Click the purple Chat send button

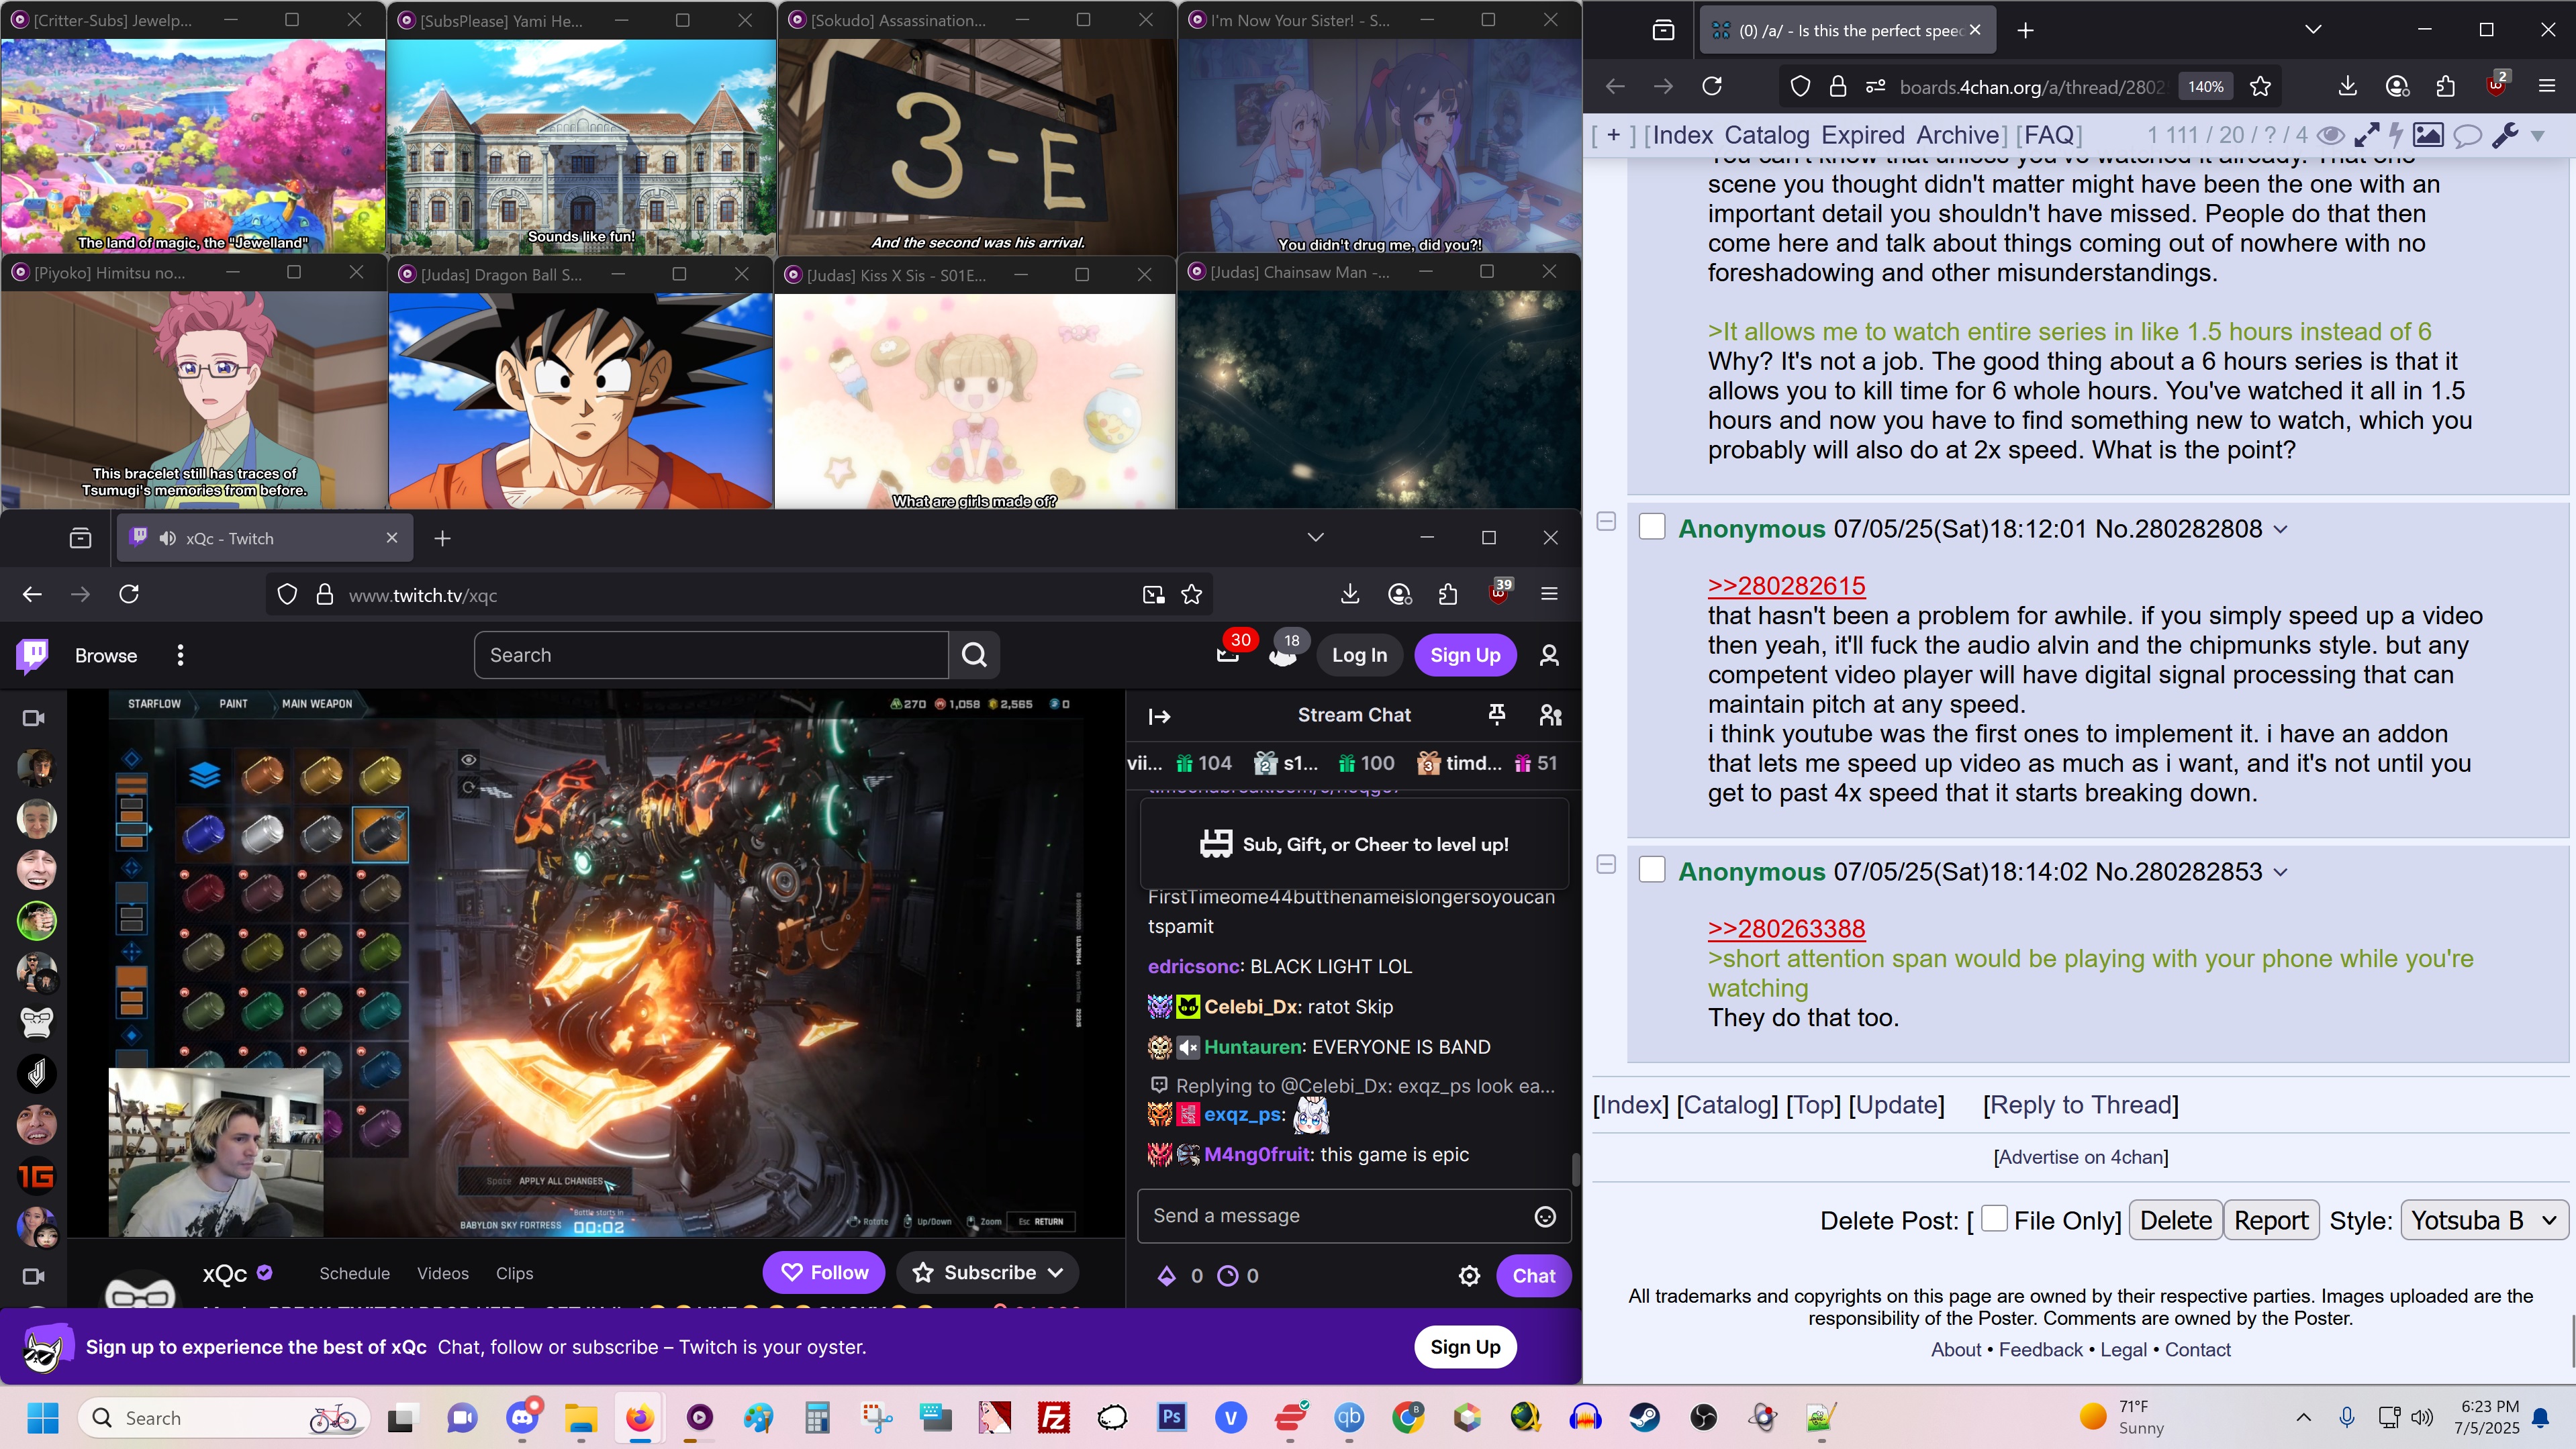click(1533, 1275)
